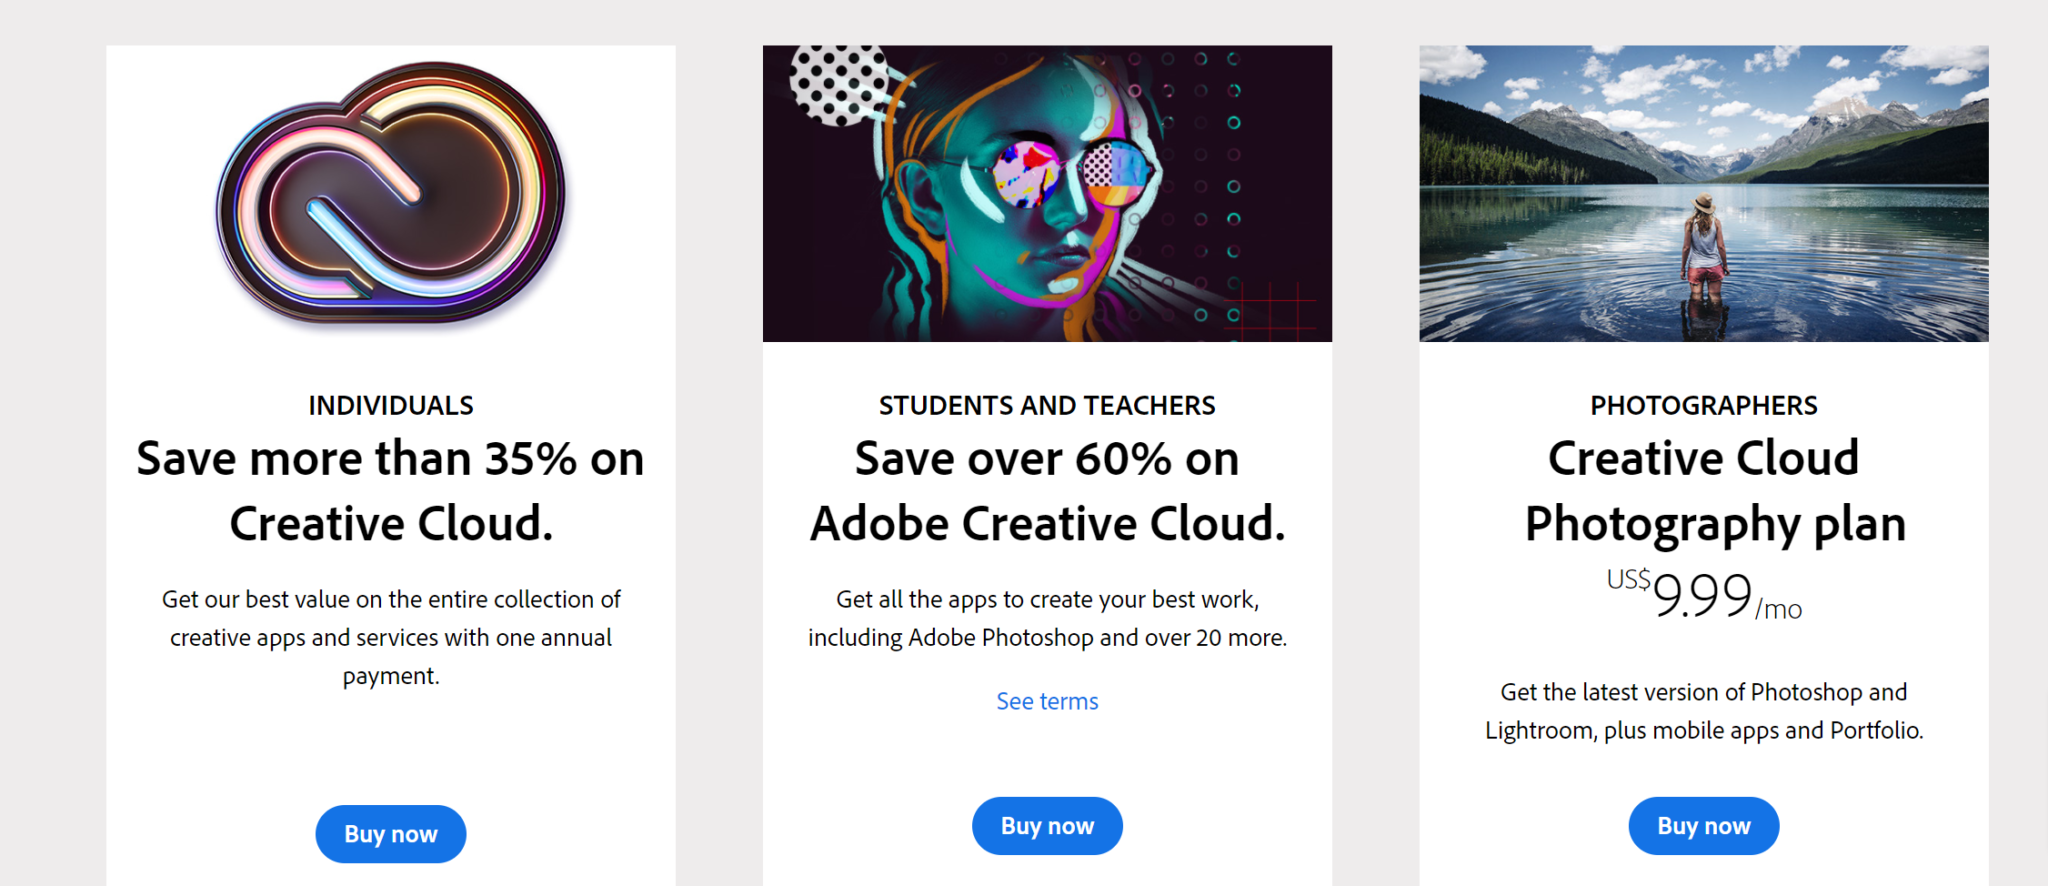Click Buy now for the Photography plan

[1703, 825]
